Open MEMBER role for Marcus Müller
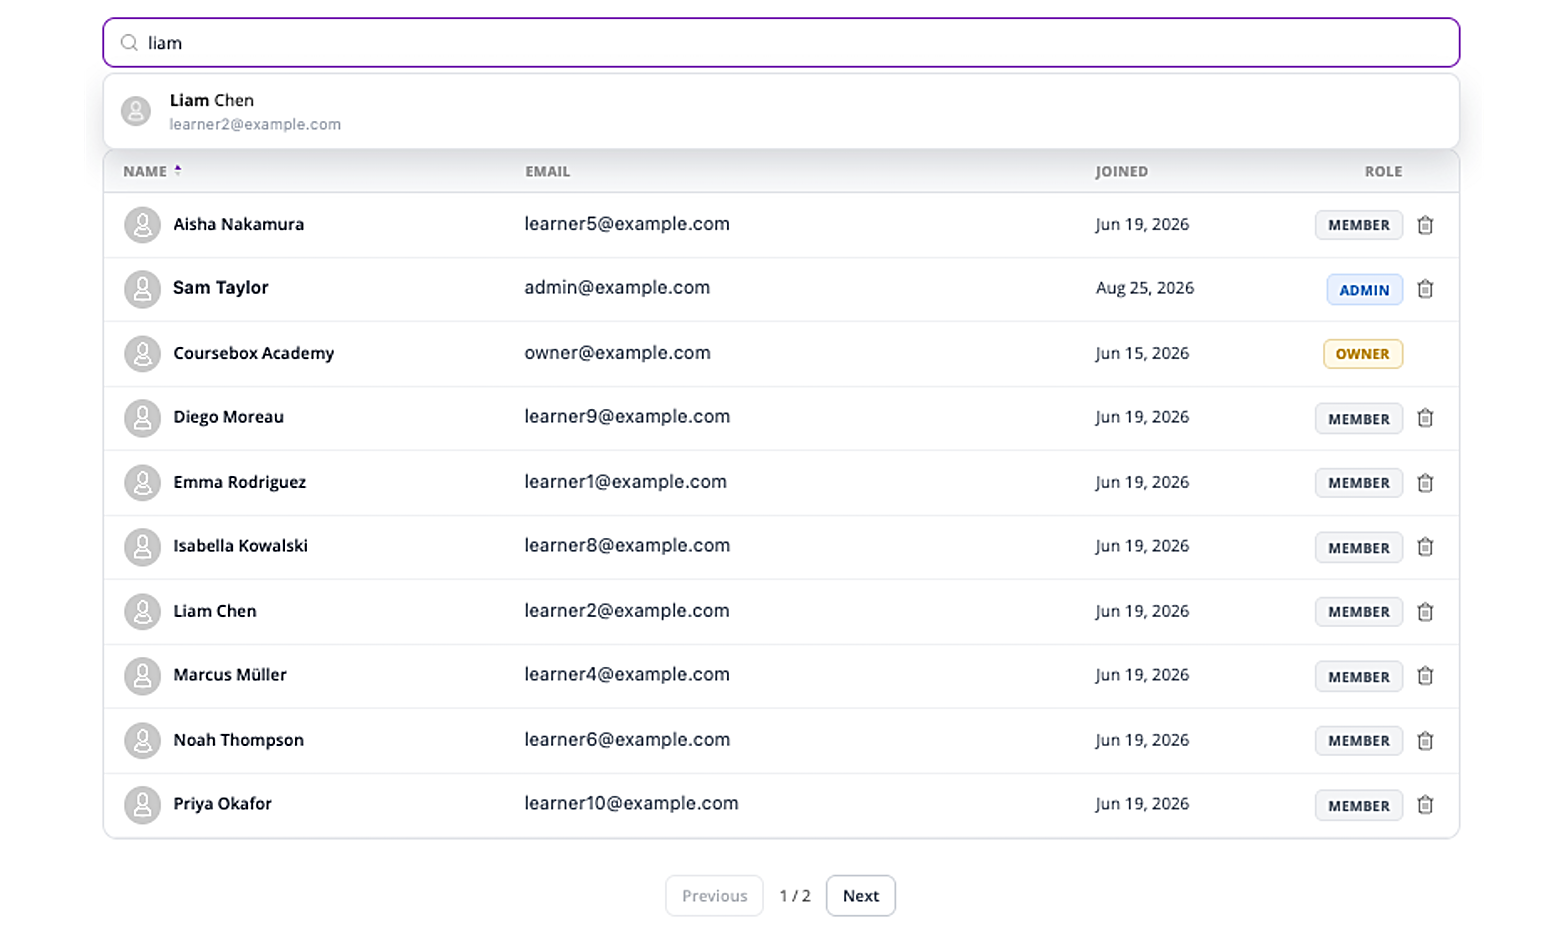This screenshot has width=1568, height=930. point(1359,677)
